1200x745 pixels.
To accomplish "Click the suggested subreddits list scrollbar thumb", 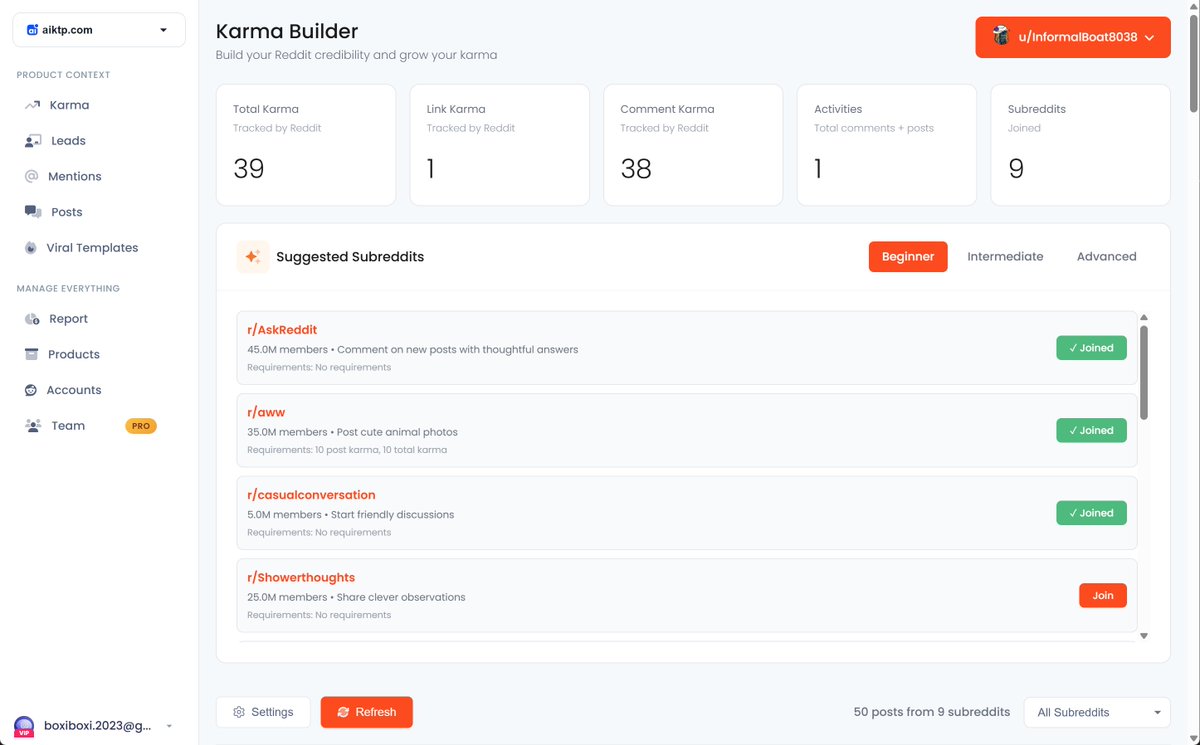I will 1144,372.
